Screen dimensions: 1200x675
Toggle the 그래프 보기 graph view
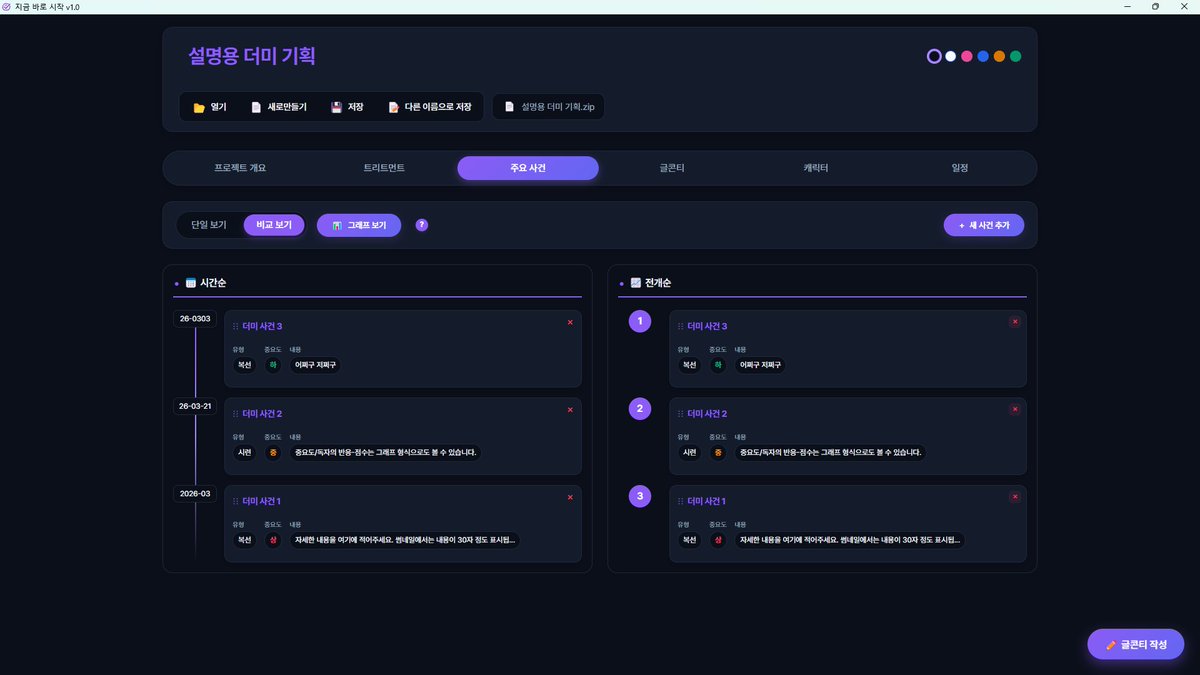359,225
